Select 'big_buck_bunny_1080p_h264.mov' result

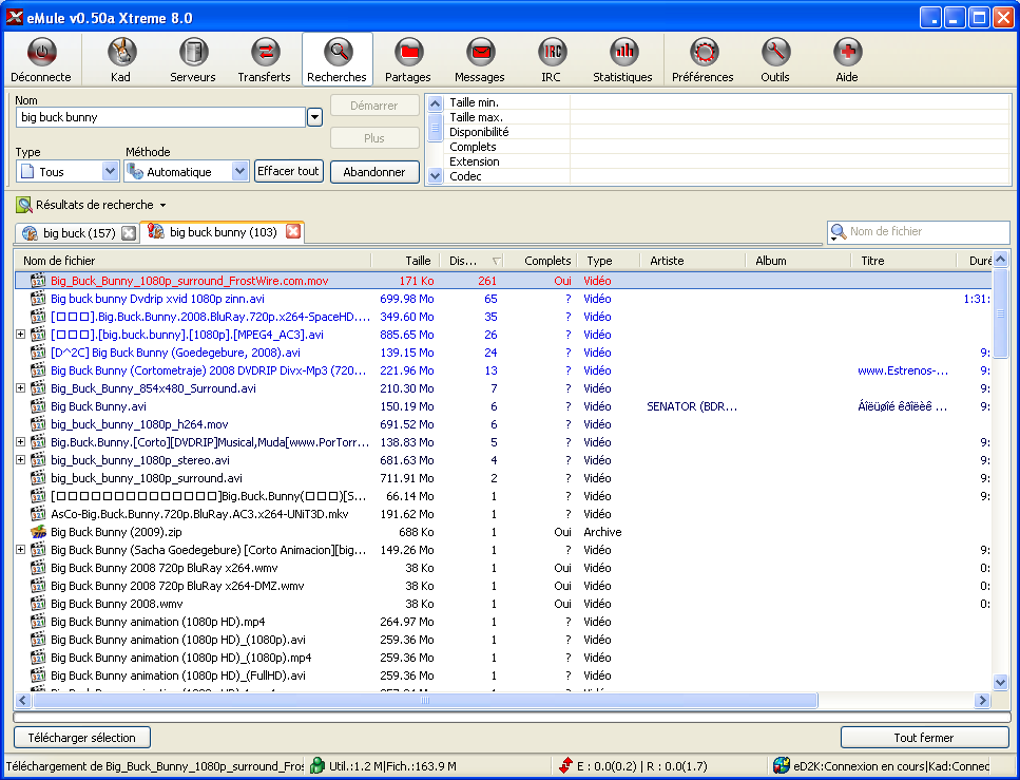pyautogui.click(x=502, y=424)
